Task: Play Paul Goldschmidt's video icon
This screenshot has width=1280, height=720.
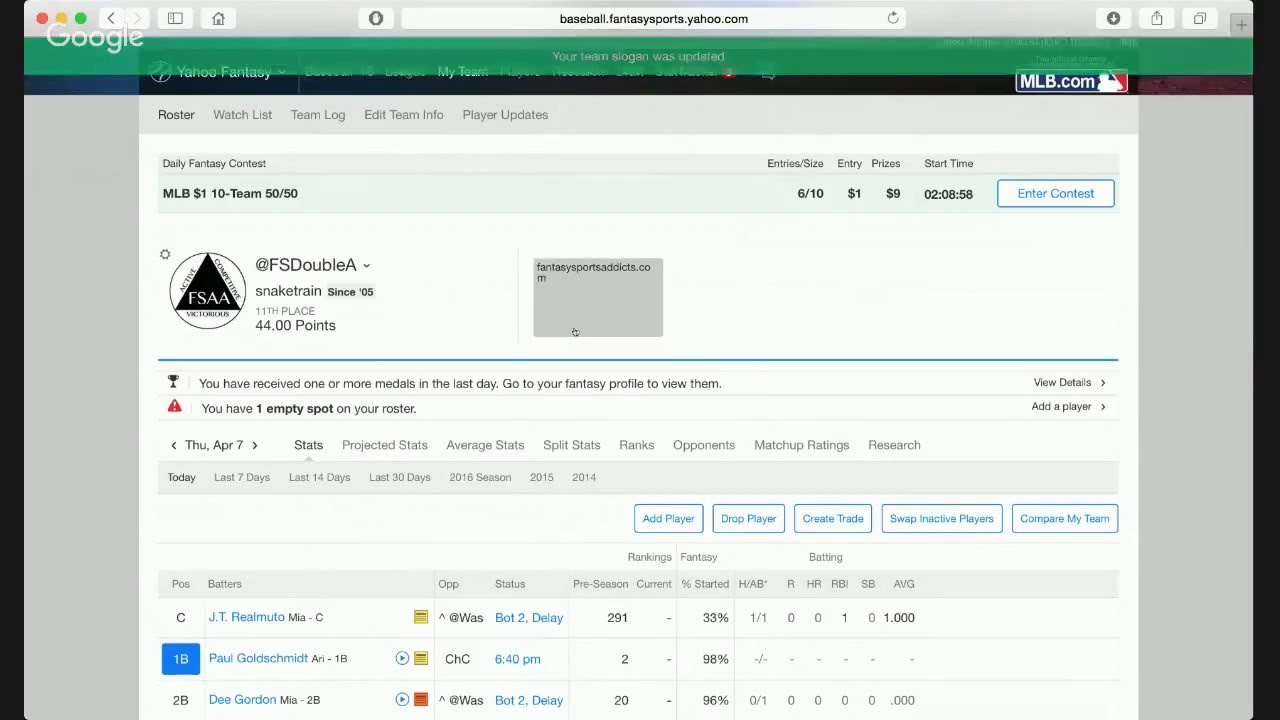Action: (402, 658)
